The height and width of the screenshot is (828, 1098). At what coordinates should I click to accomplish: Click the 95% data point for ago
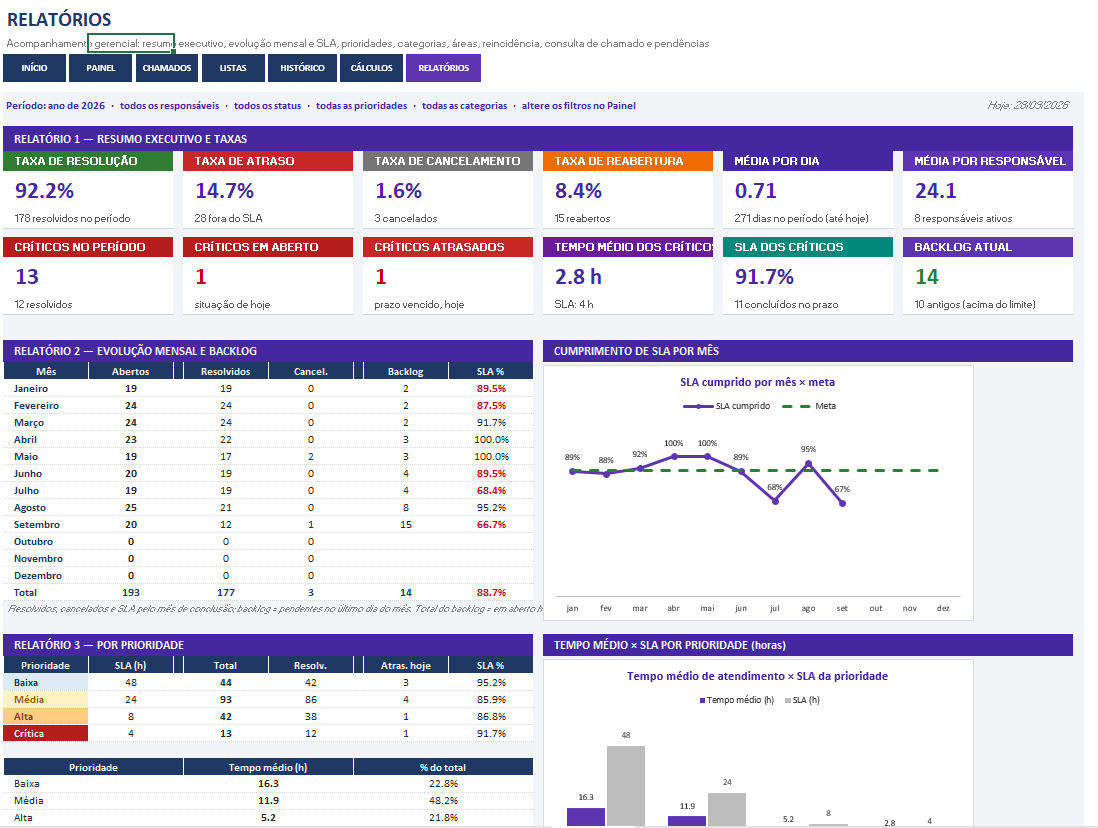808,464
